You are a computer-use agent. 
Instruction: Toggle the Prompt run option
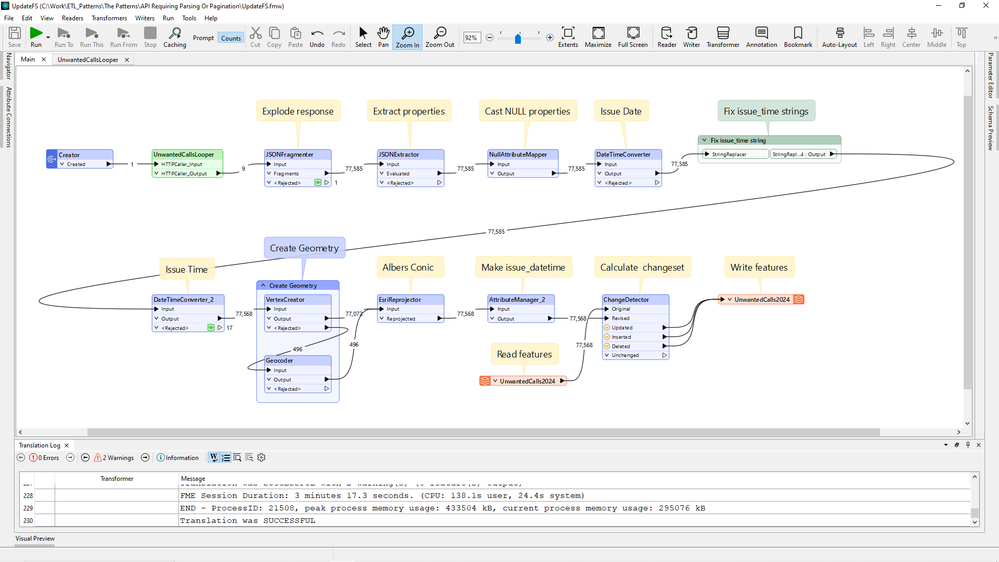[x=203, y=39]
